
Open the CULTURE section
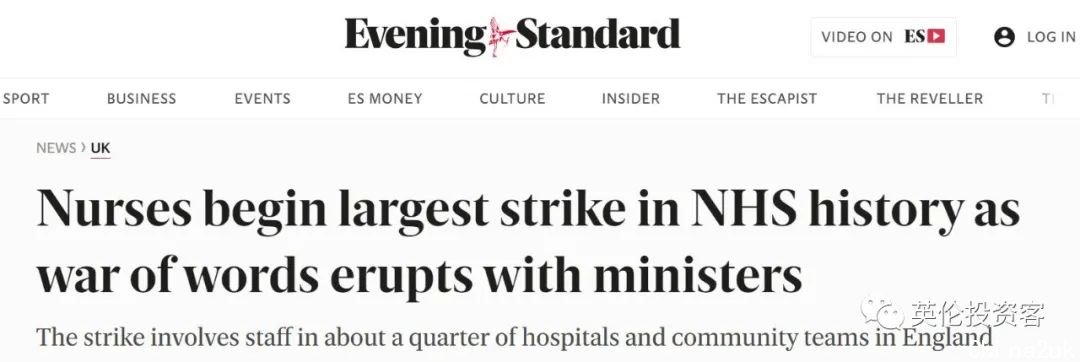pos(512,98)
